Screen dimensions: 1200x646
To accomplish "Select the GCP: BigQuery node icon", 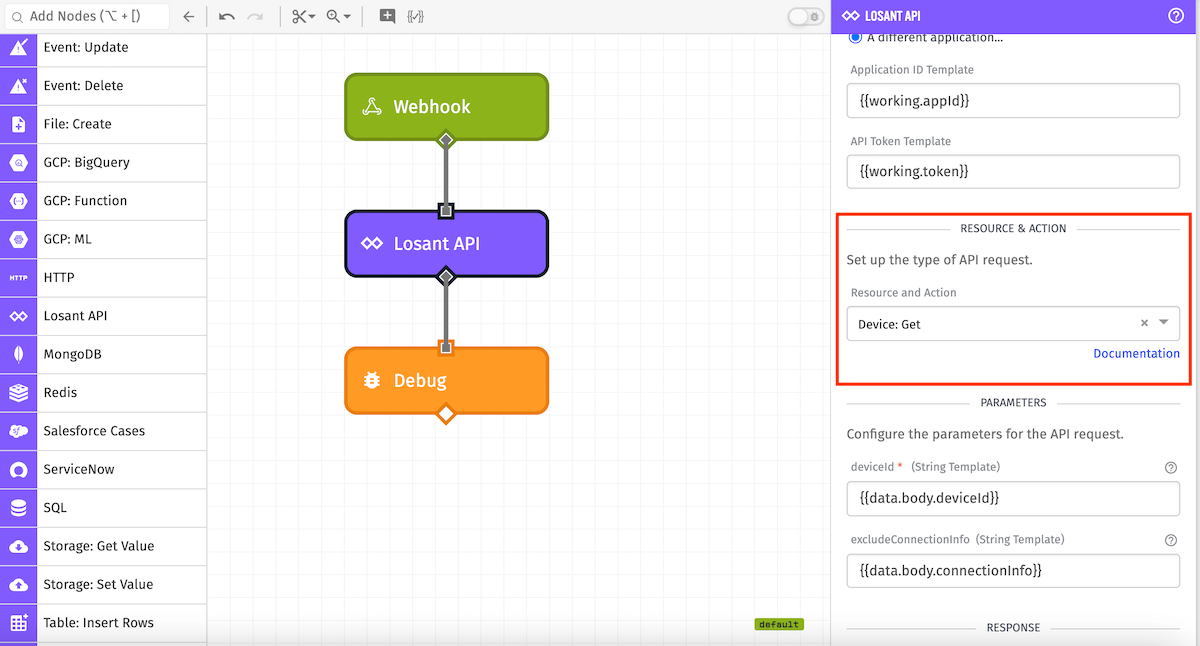I will coord(18,162).
